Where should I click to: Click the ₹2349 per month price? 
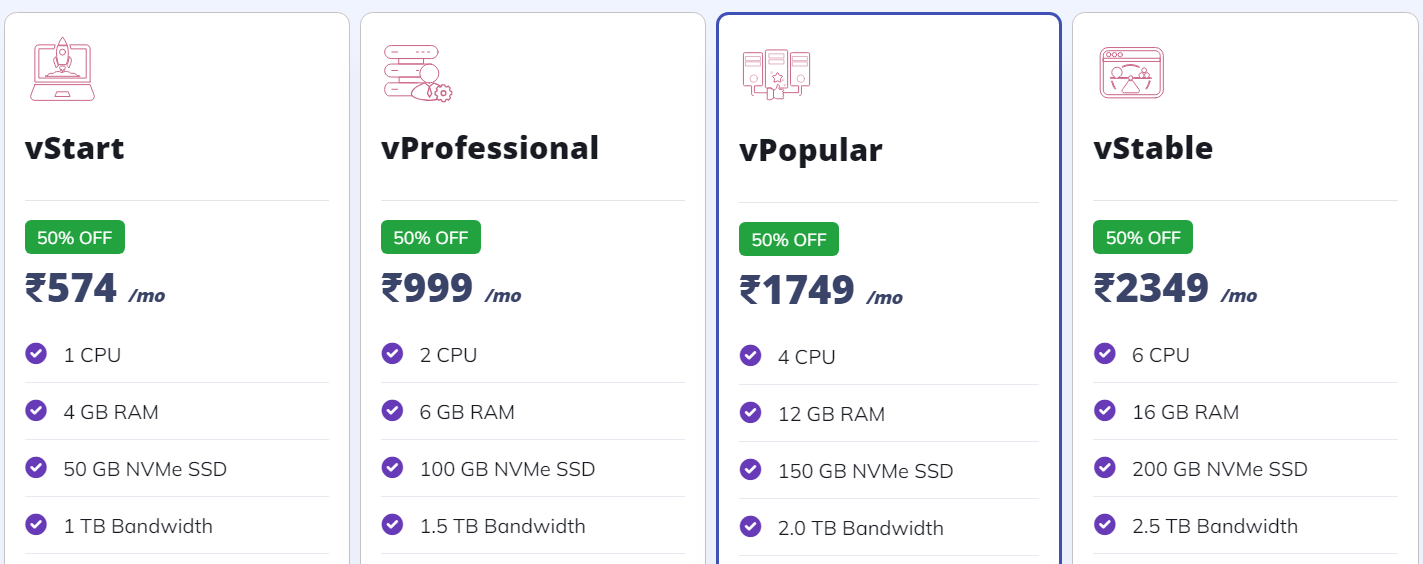click(1175, 289)
